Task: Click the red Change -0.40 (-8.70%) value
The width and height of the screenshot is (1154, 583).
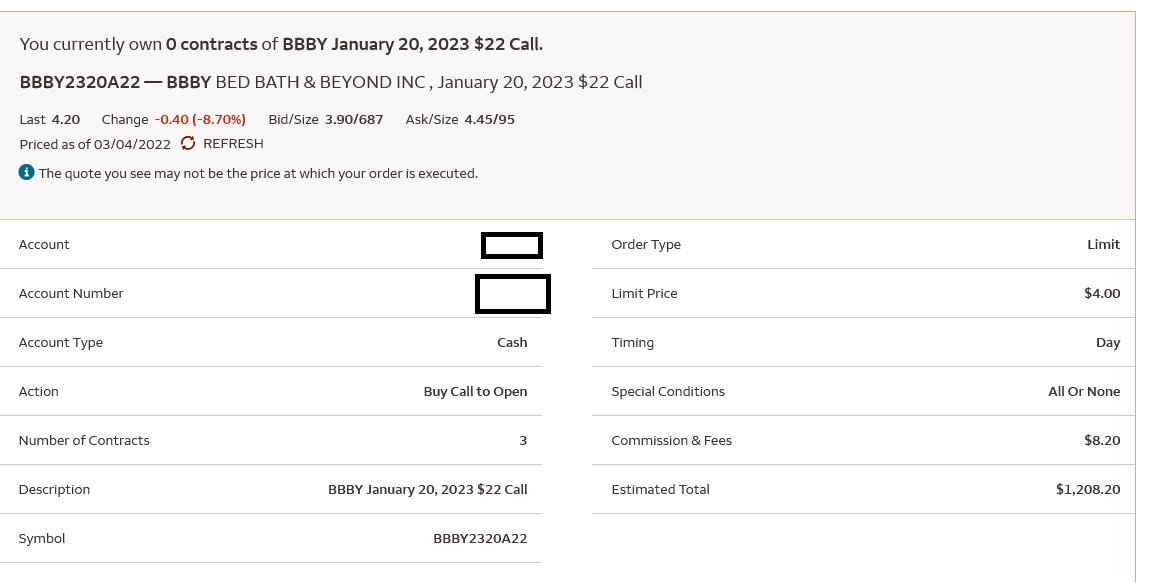Action: point(200,119)
